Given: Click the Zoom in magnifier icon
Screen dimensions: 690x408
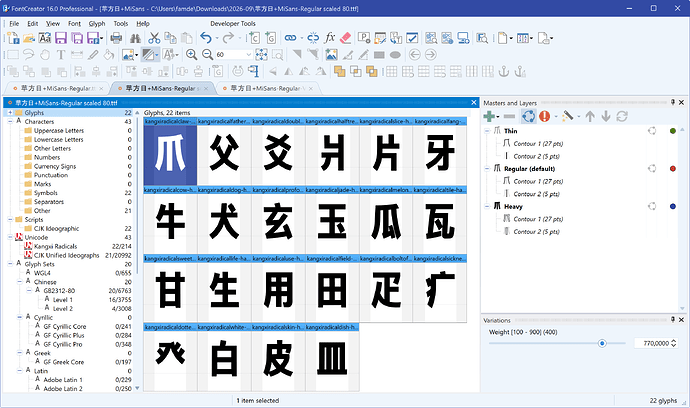Looking at the screenshot, I should [191, 55].
